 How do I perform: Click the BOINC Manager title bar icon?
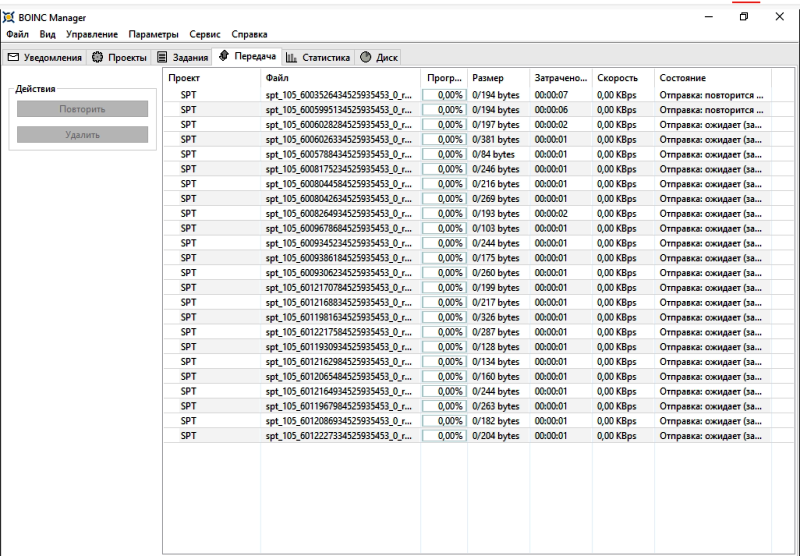point(8,17)
